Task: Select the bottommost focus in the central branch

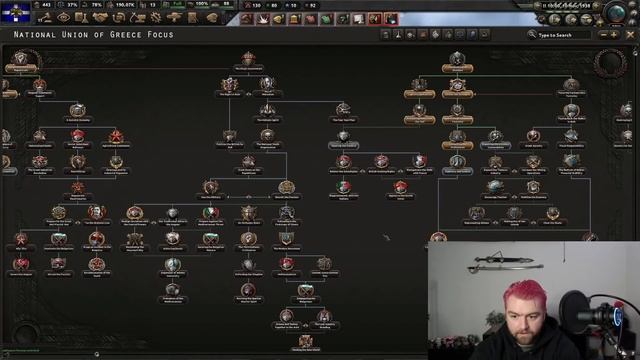Action: 306,343
